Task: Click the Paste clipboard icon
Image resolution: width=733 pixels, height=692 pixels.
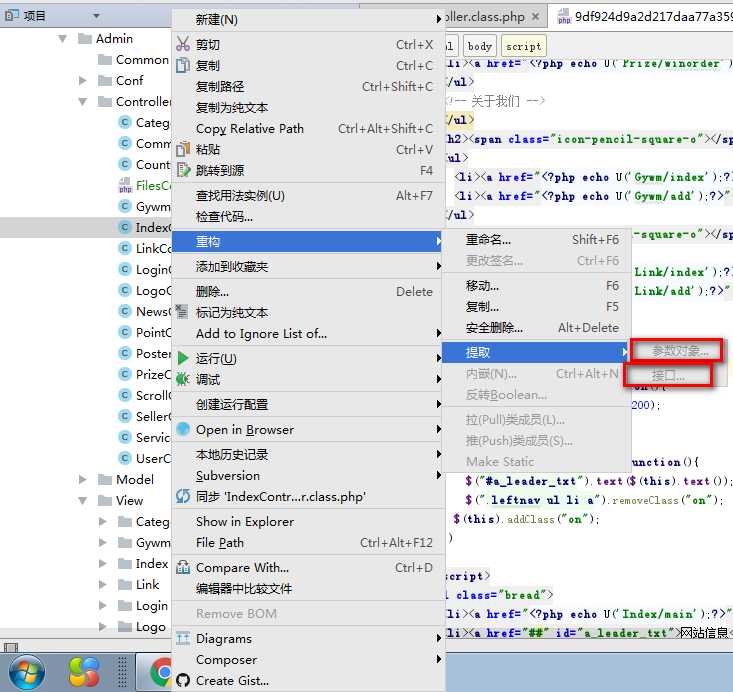Action: coord(183,149)
